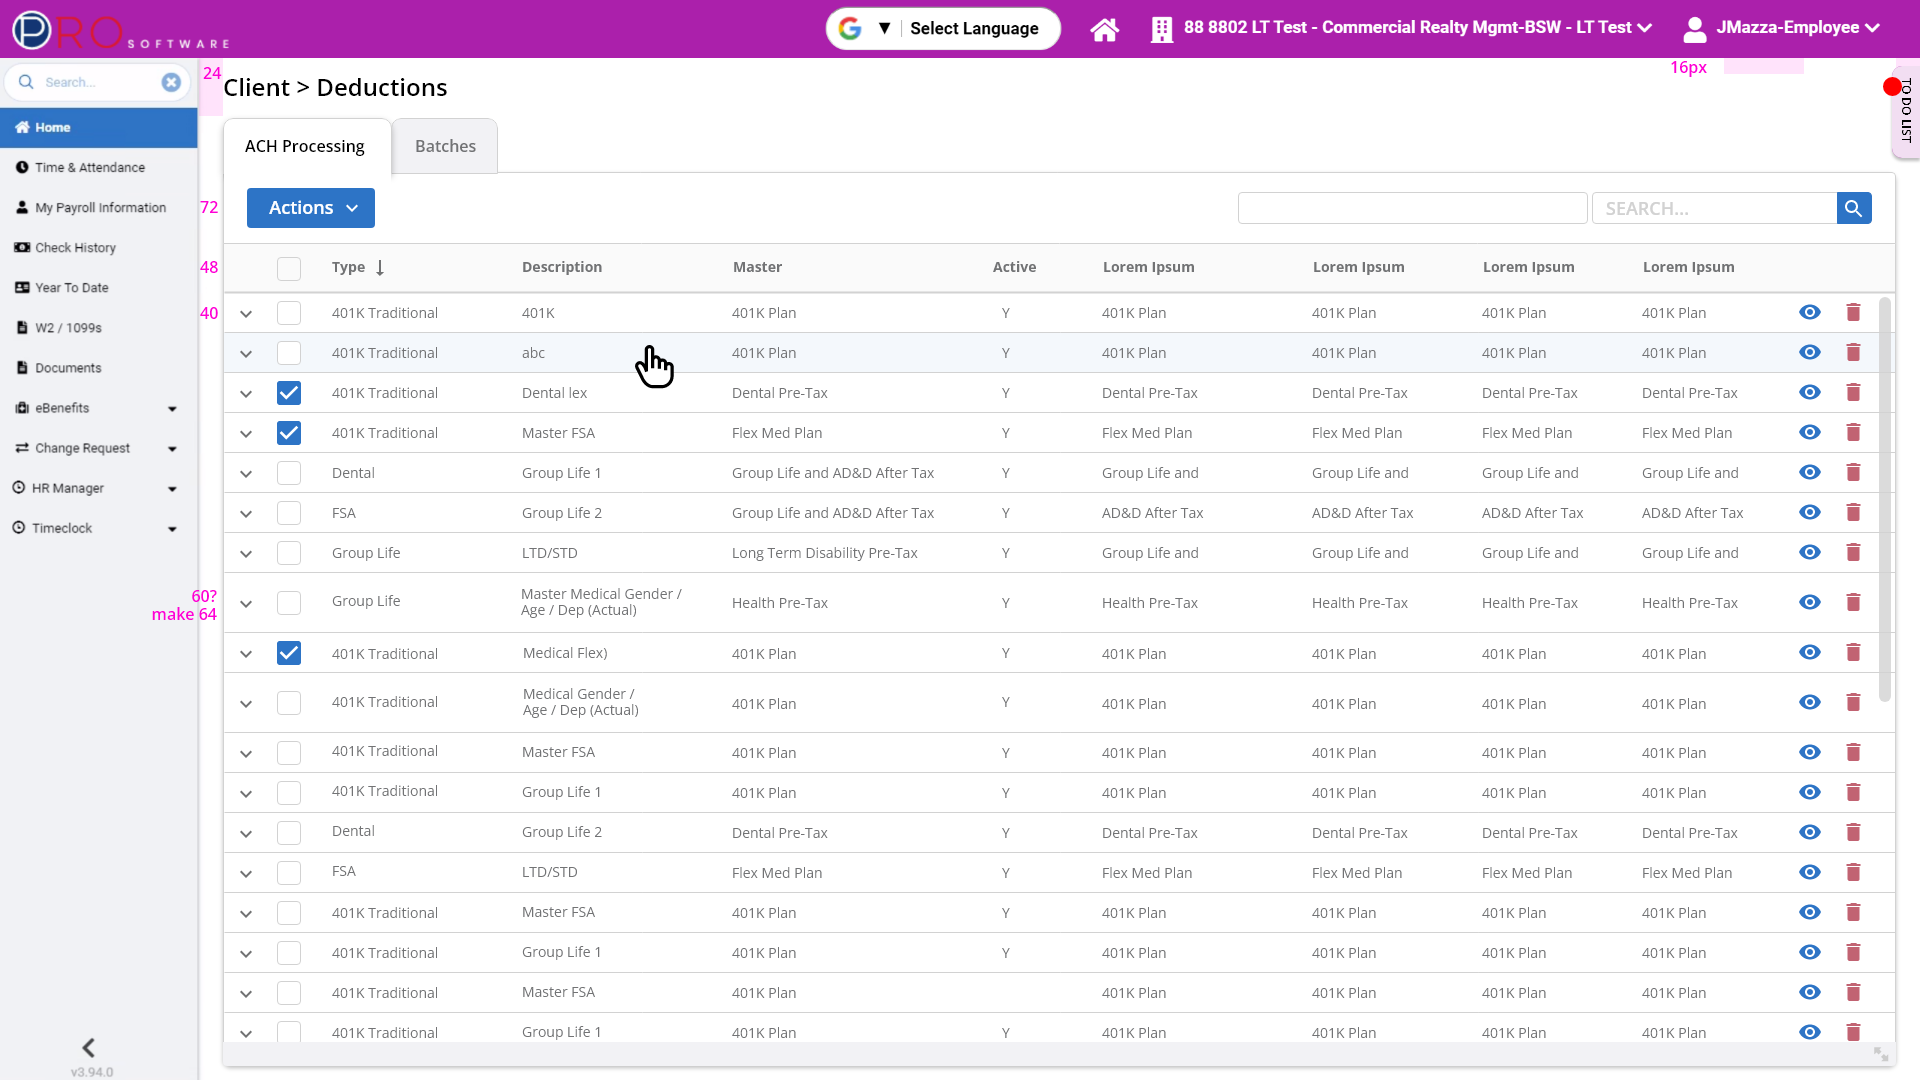Click the Type column sort arrow
1920x1080 pixels.
(380, 267)
